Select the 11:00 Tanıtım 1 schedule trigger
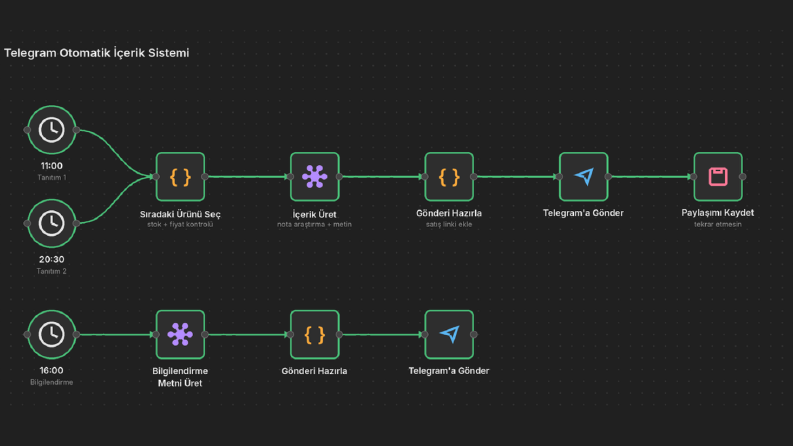 52,130
